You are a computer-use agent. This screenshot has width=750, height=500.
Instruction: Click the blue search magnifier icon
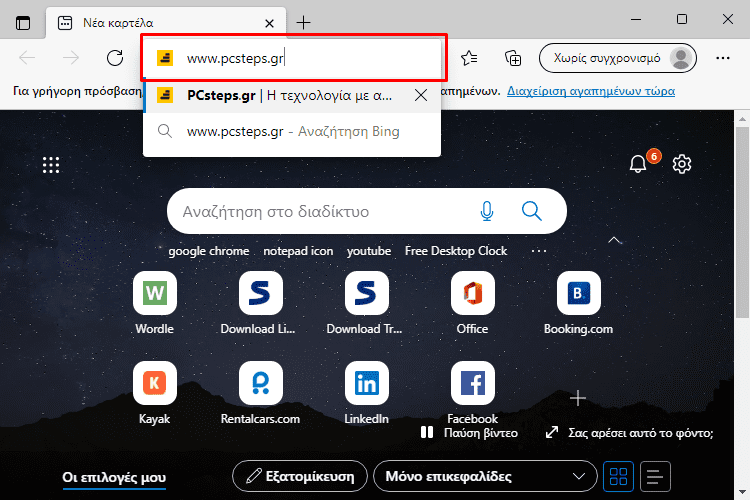pos(531,211)
